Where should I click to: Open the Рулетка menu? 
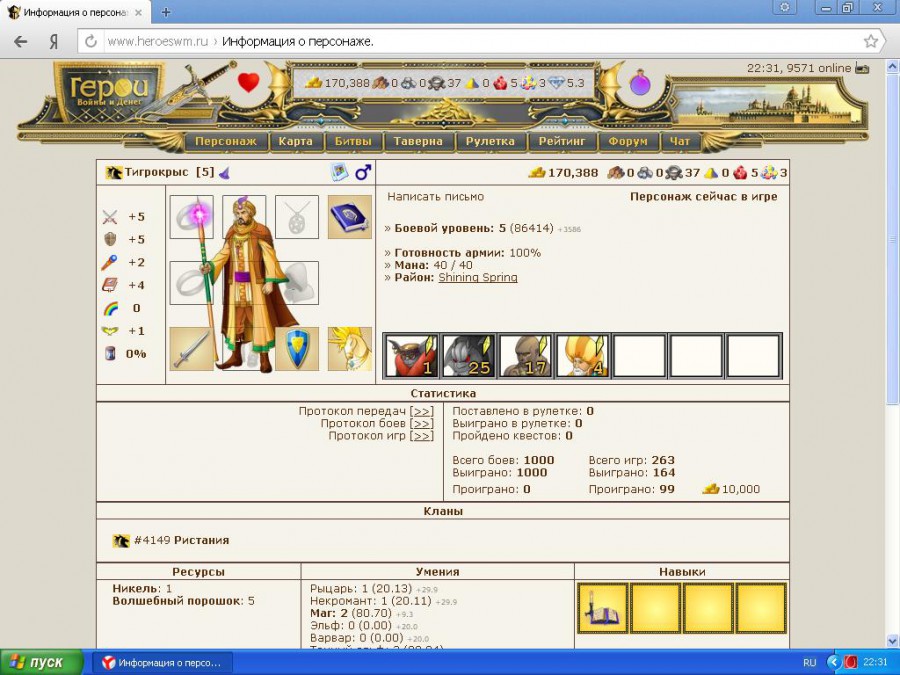click(x=490, y=141)
